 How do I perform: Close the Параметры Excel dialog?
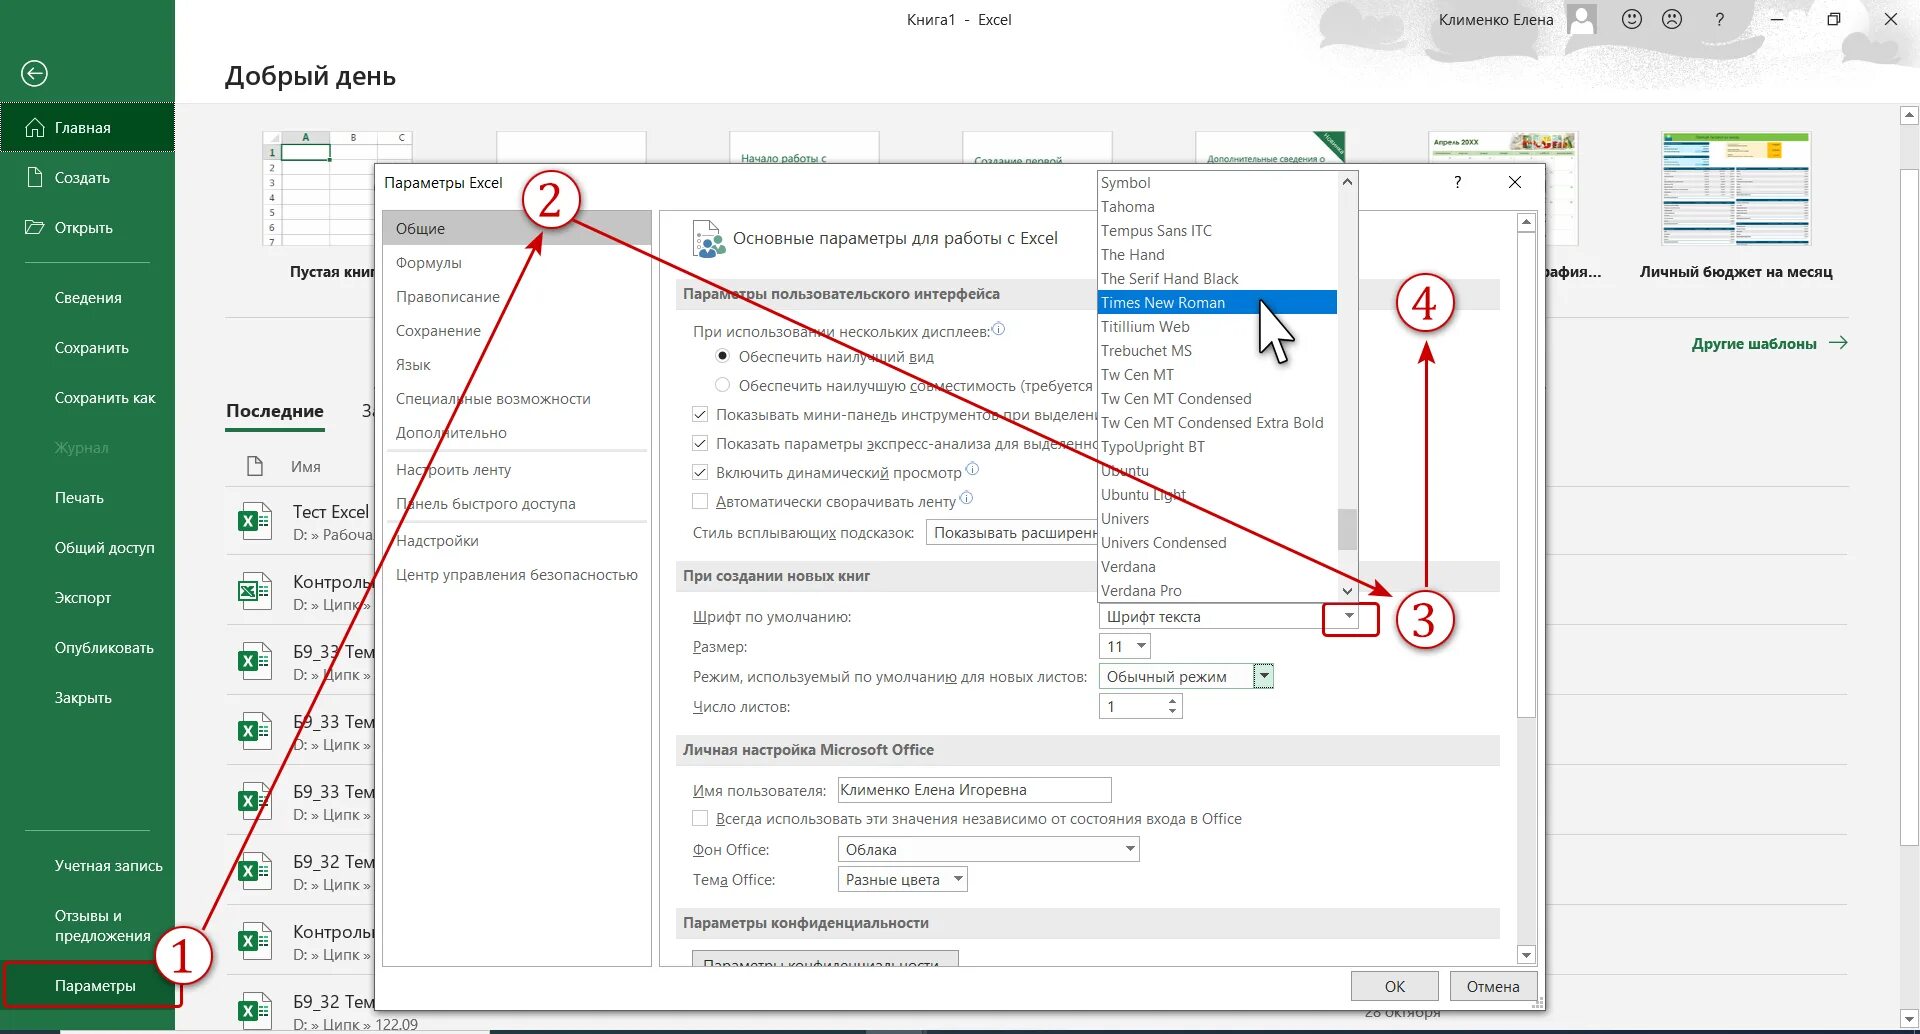pyautogui.click(x=1515, y=182)
